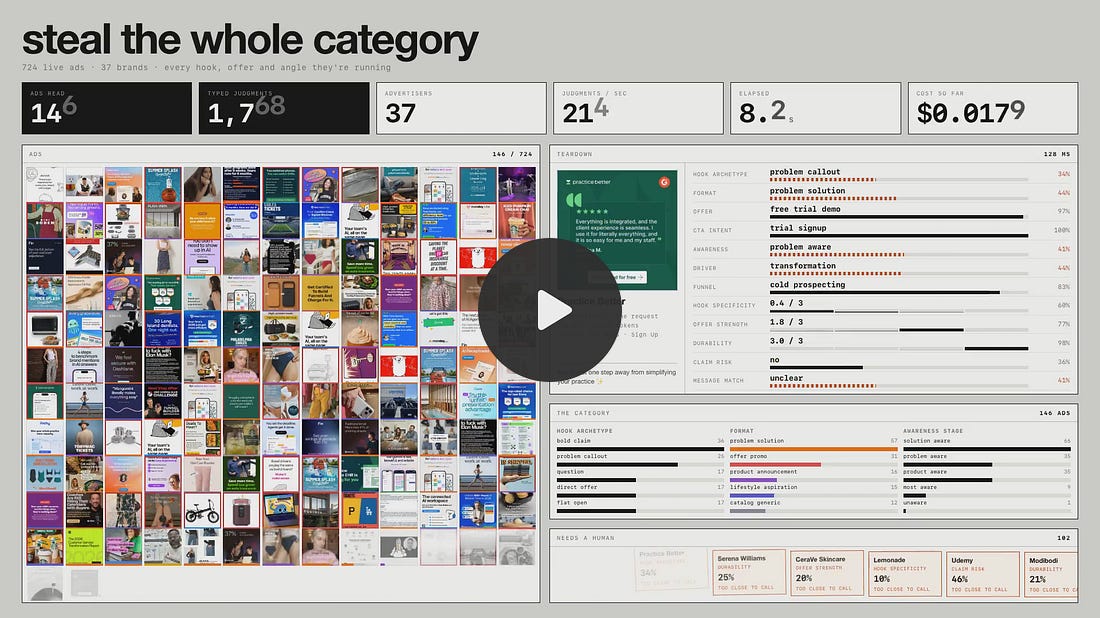Click "solution aware" under Awareness Stage
The height and width of the screenshot is (618, 1100).
[926, 441]
